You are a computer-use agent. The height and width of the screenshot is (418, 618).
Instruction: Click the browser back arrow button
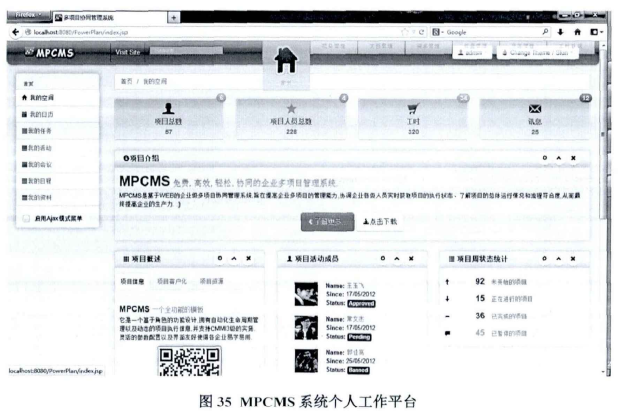[12, 33]
